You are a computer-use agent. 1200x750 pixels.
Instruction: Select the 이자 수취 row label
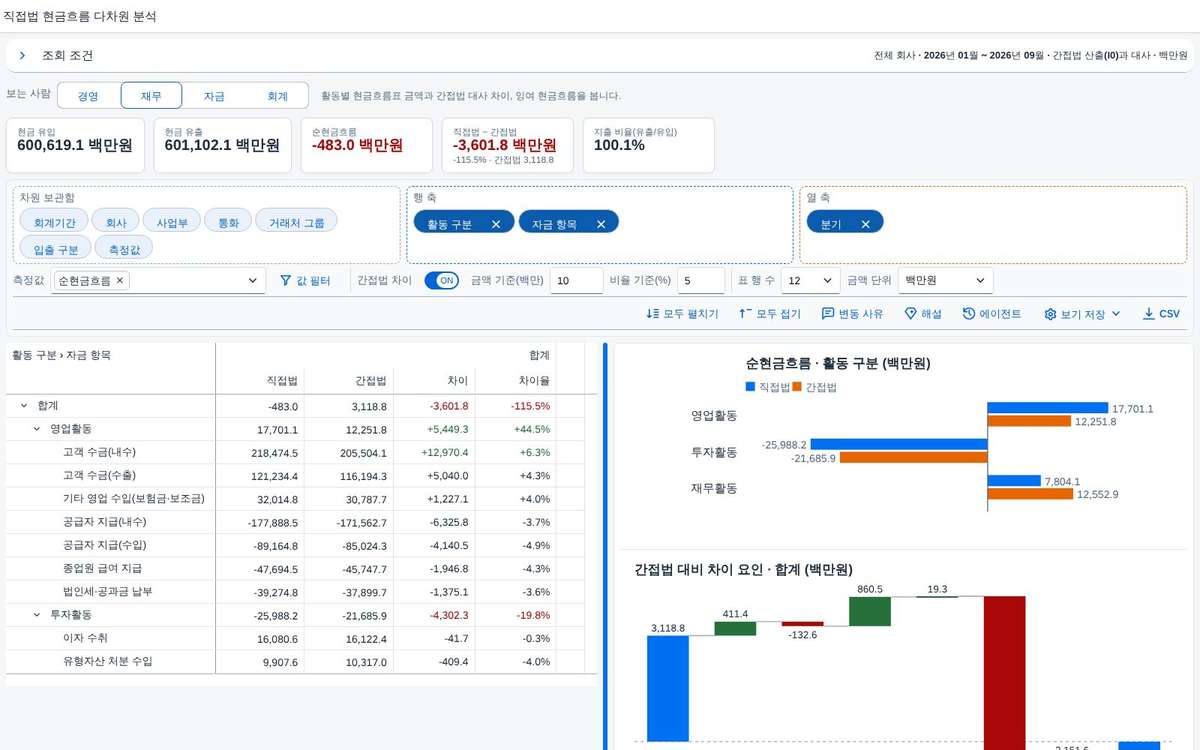[85, 638]
